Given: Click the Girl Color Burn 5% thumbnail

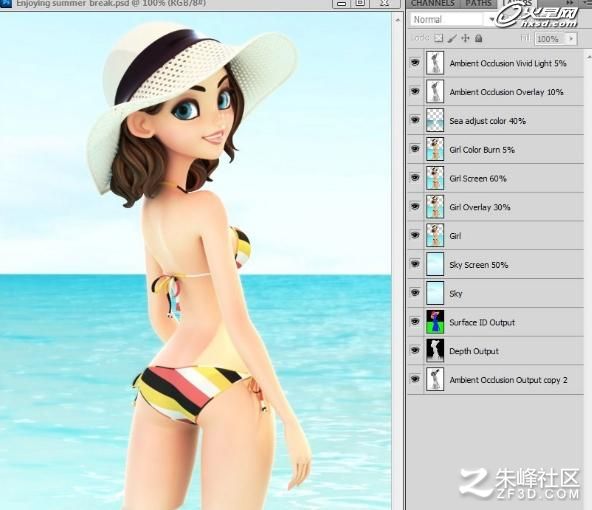Looking at the screenshot, I should [435, 149].
